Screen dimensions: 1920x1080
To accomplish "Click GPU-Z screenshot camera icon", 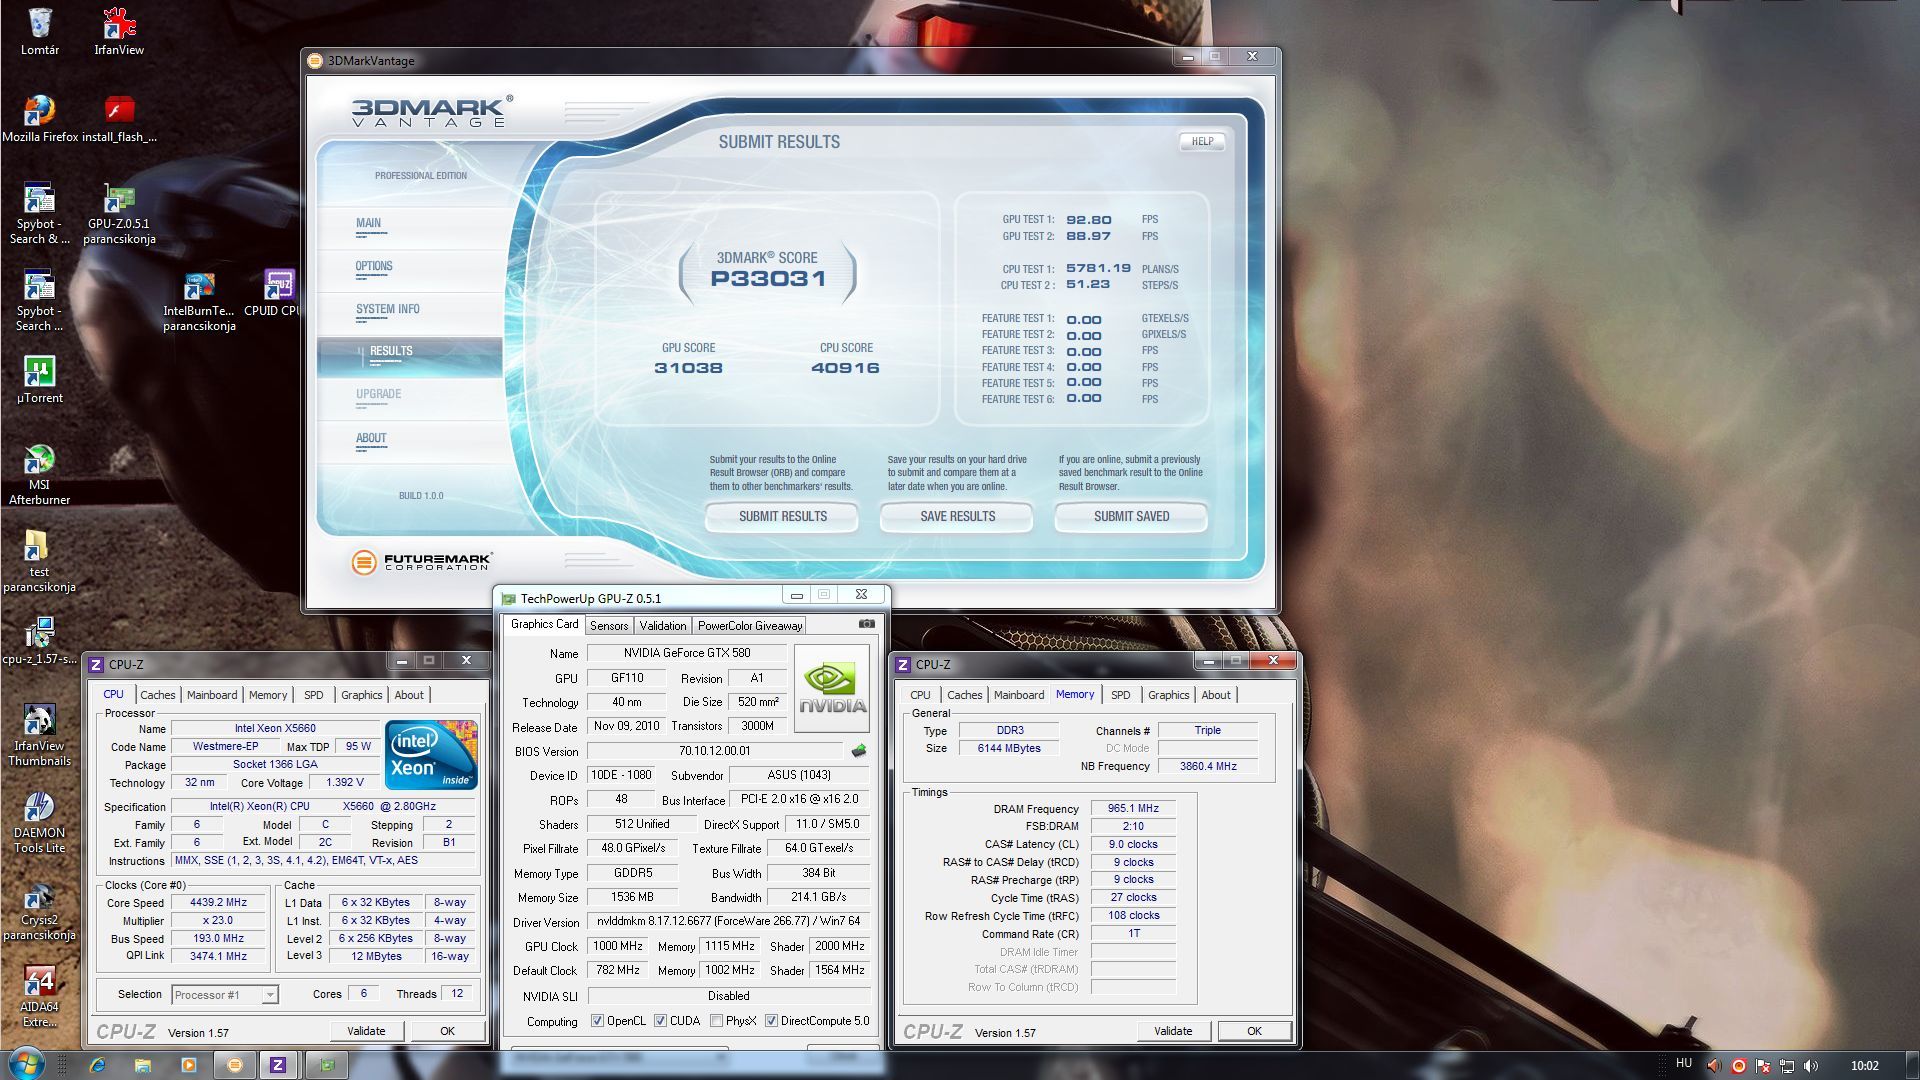I will [x=866, y=624].
